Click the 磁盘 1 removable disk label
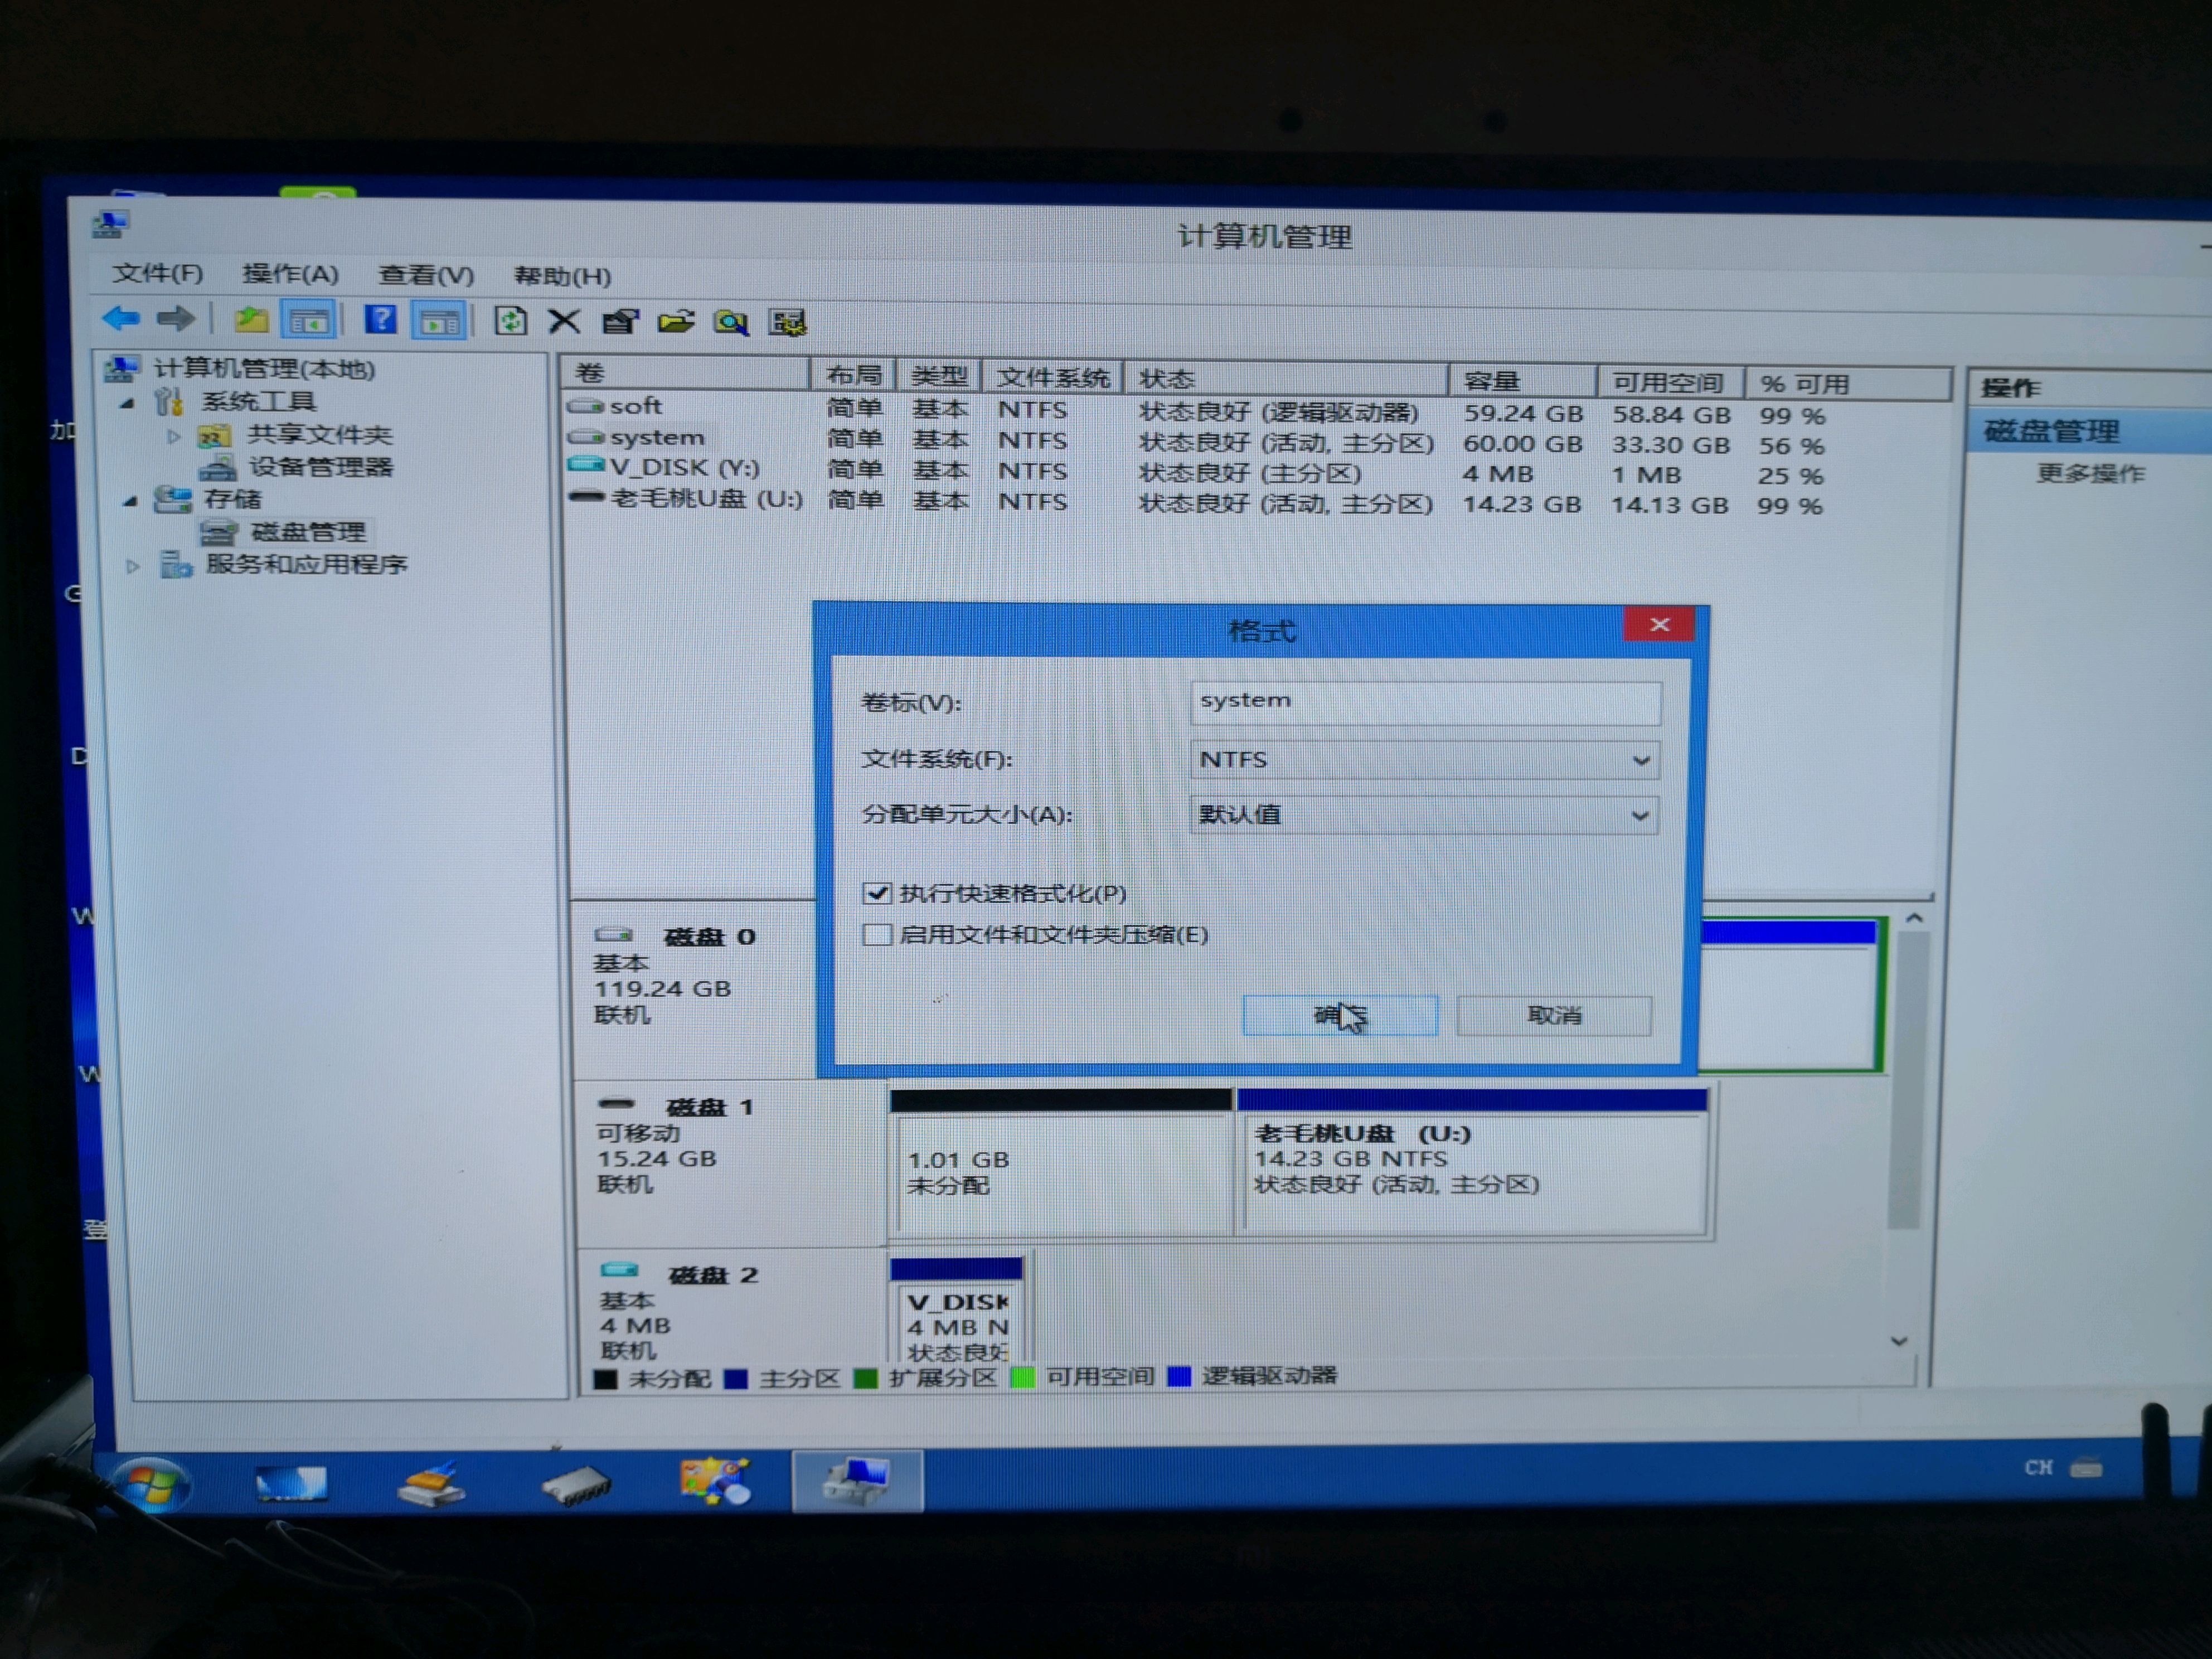Viewport: 2212px width, 1659px height. pos(710,1107)
